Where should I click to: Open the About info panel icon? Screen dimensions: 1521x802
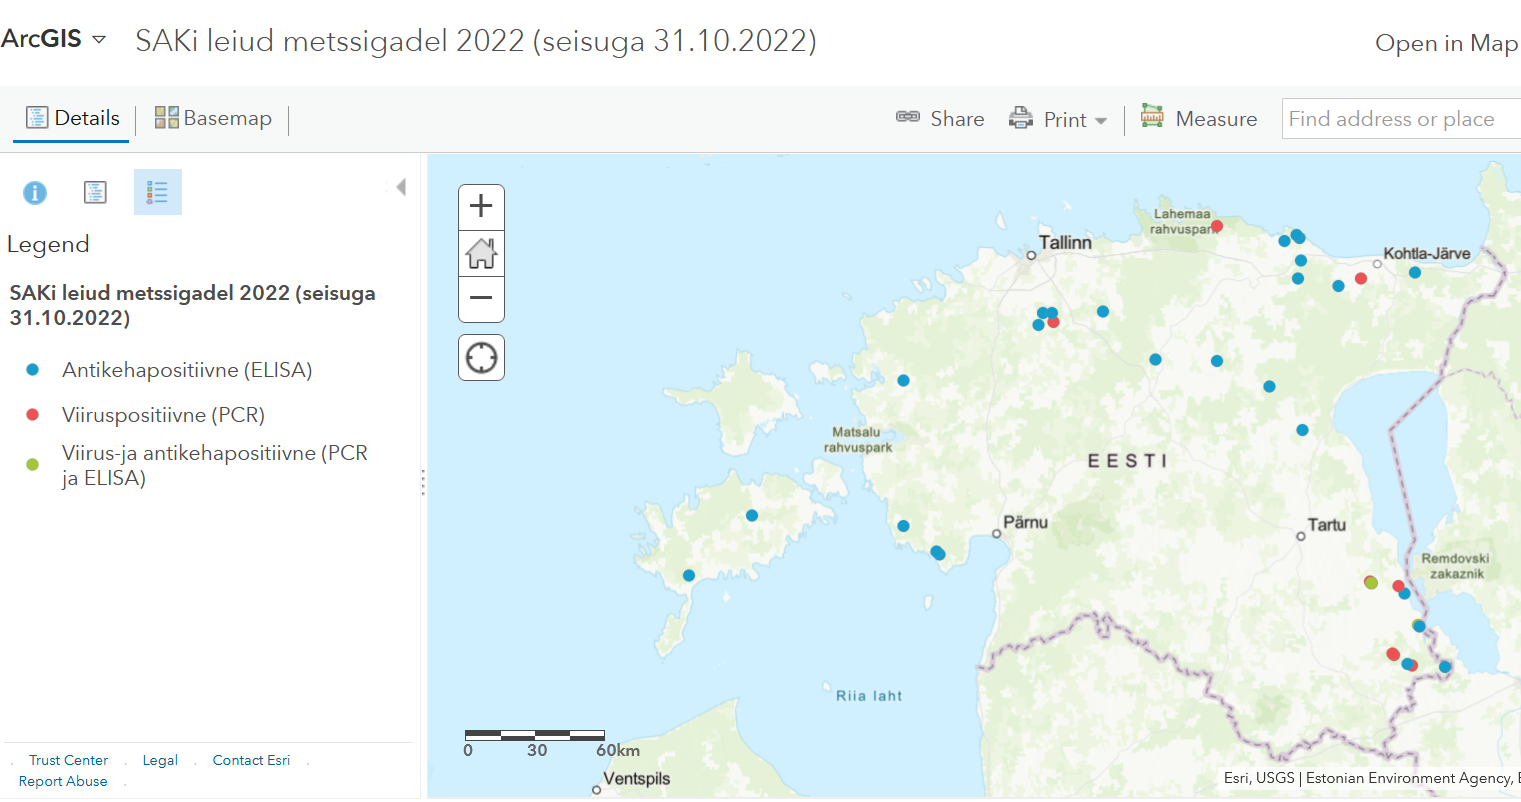35,192
